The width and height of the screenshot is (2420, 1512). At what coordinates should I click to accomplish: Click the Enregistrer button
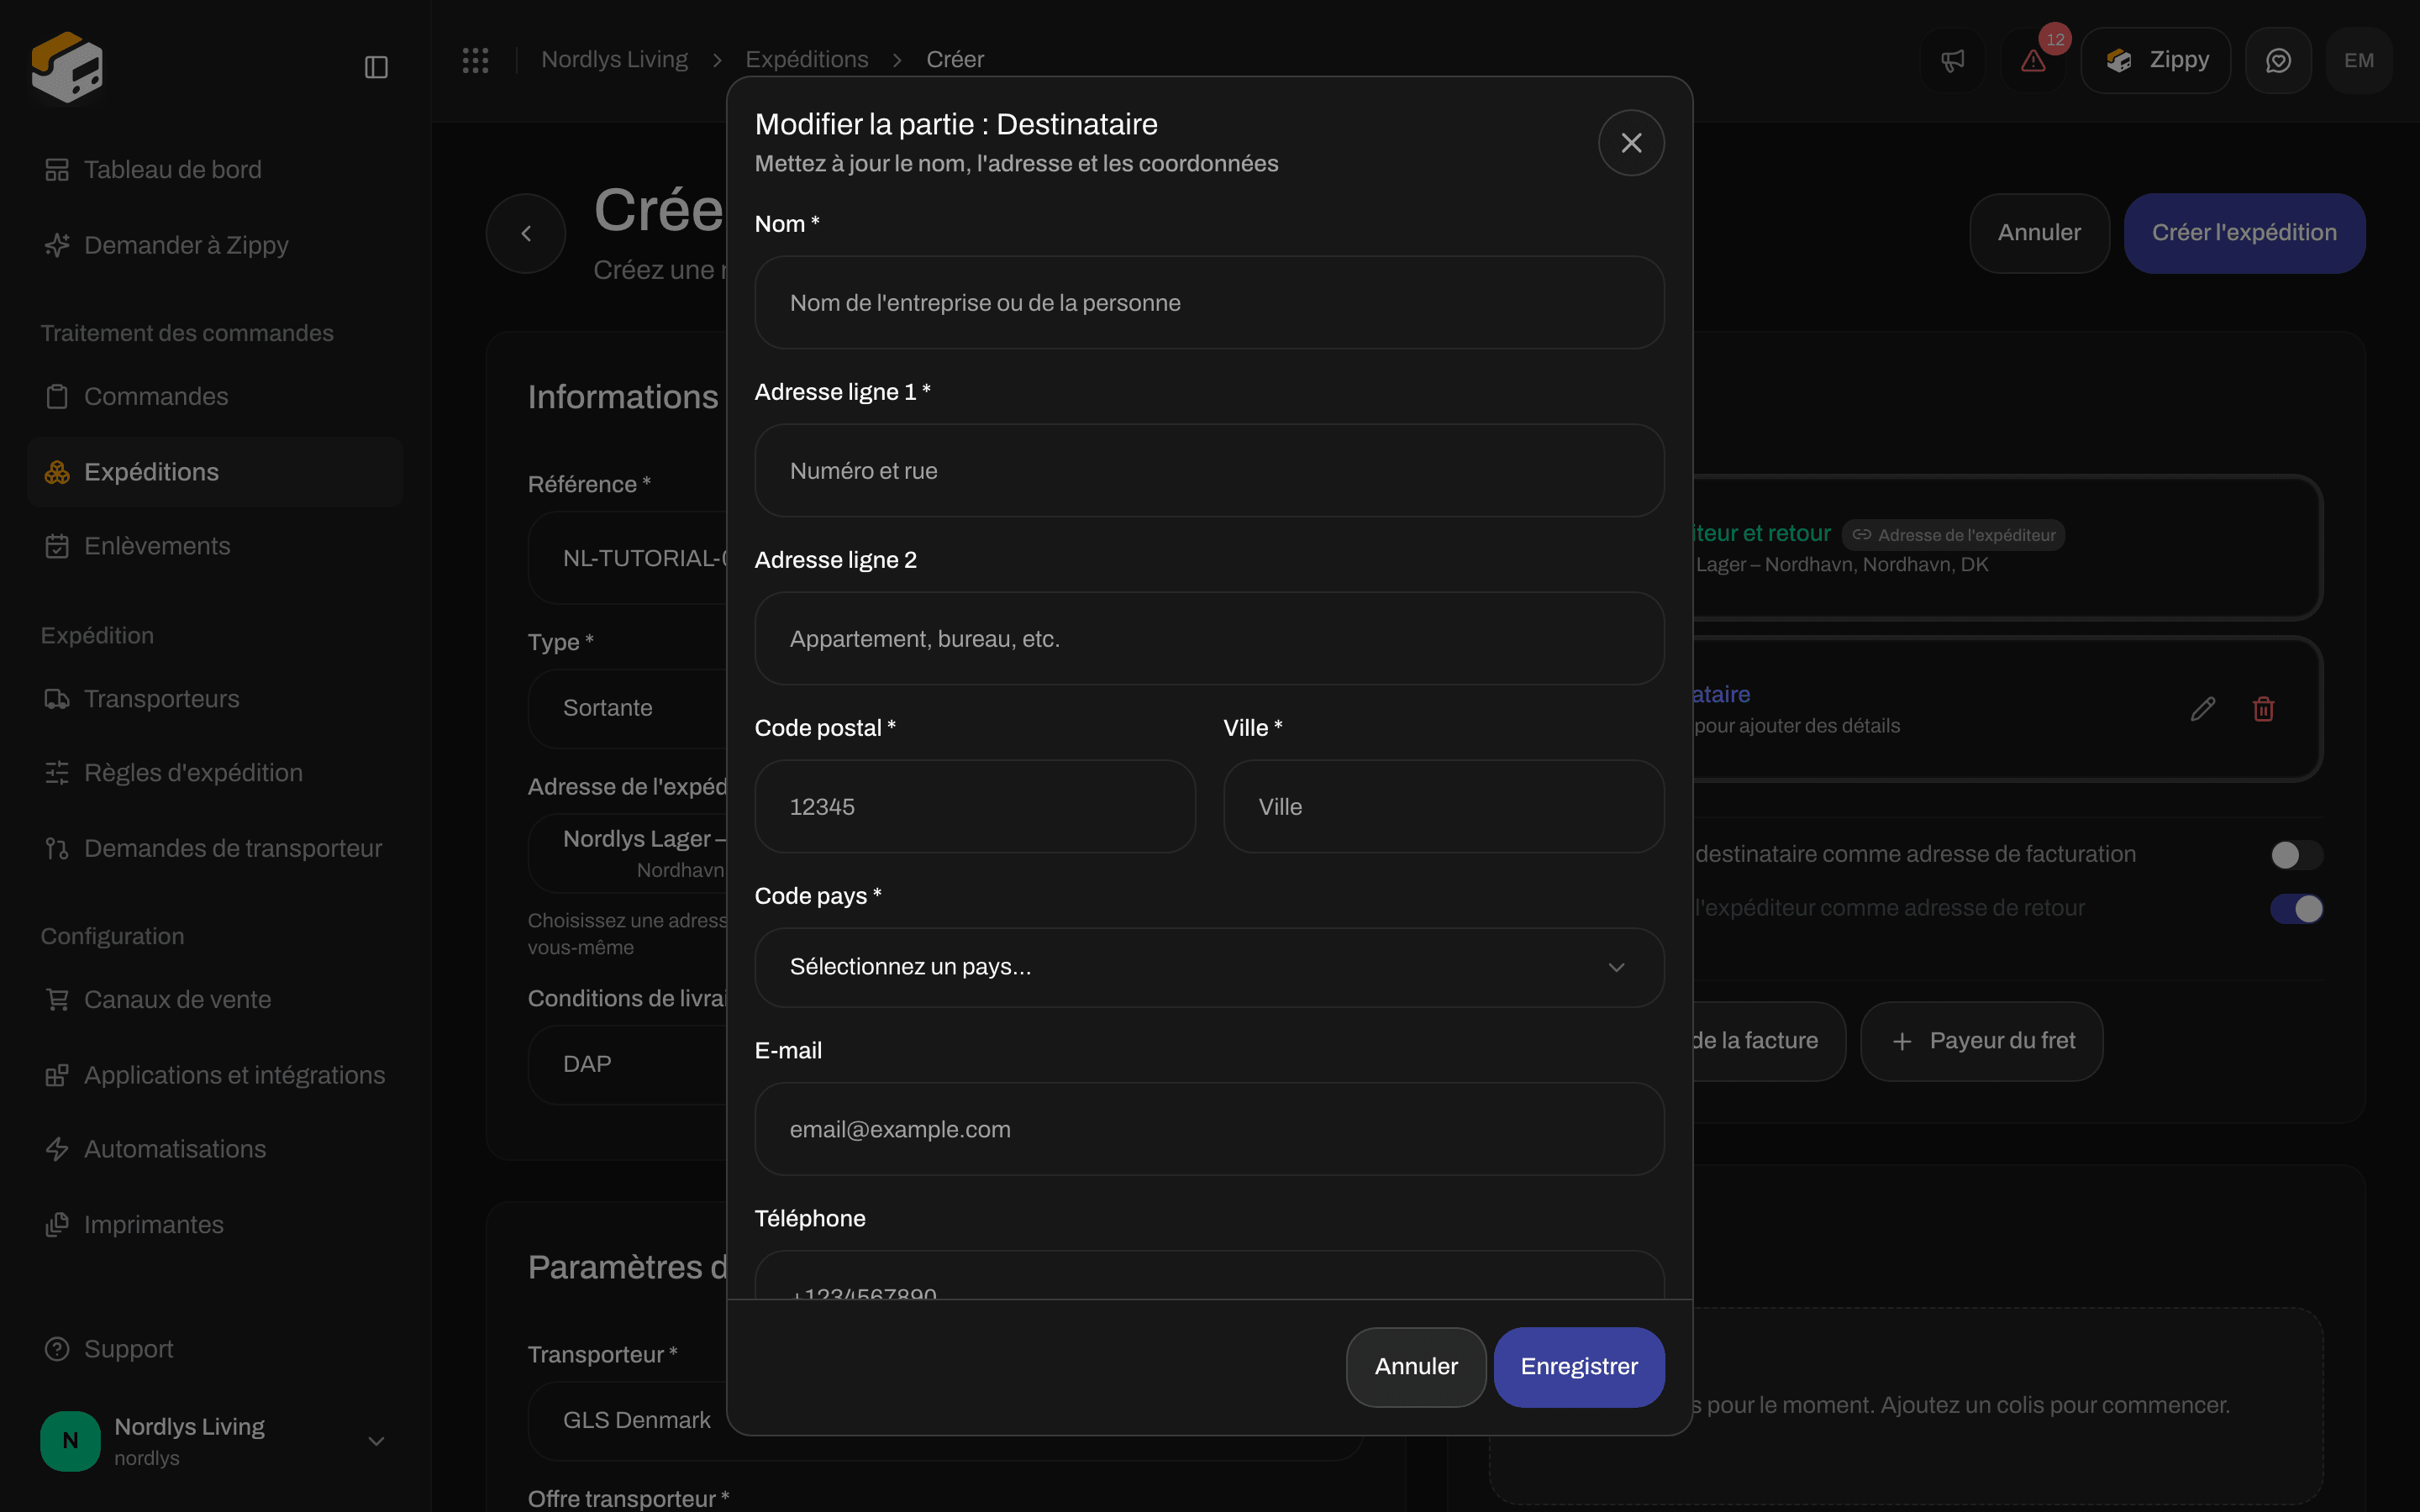click(x=1579, y=1367)
